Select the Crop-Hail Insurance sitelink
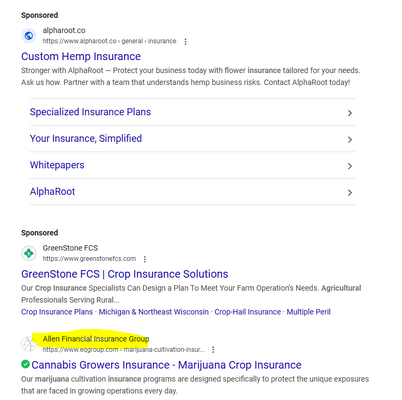The height and width of the screenshot is (400, 402). [248, 312]
